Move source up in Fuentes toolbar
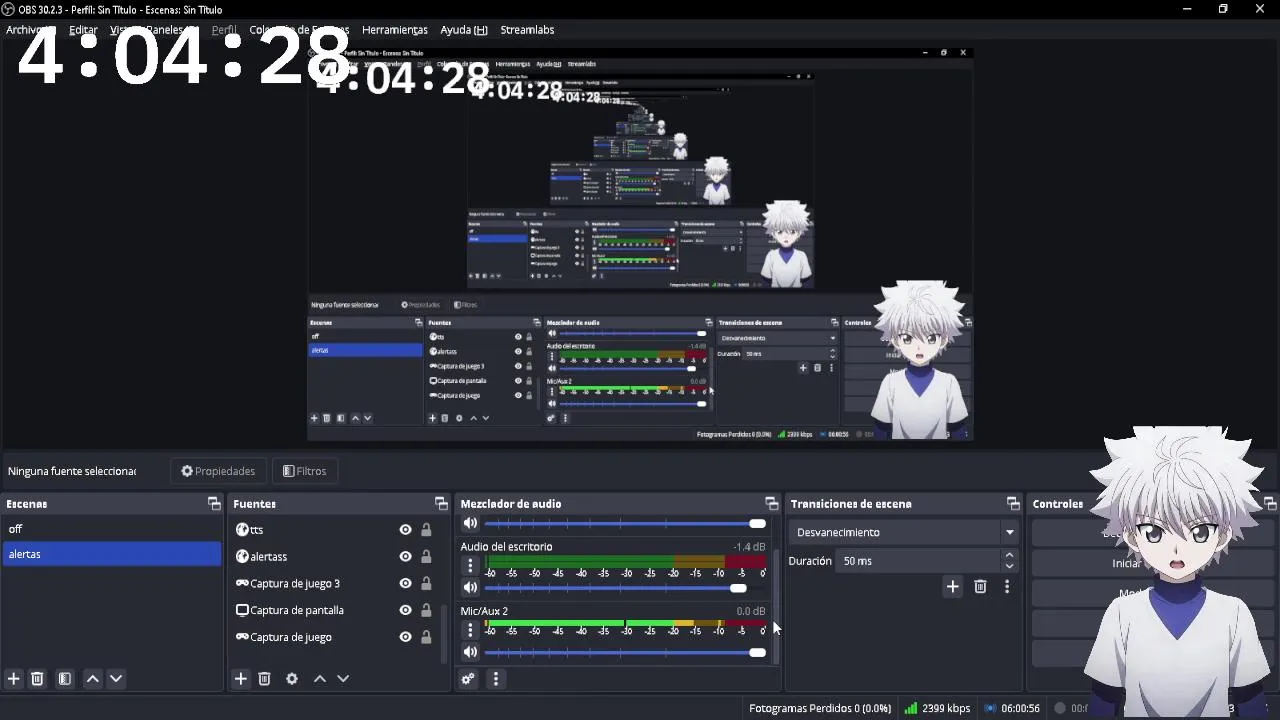 pos(320,678)
